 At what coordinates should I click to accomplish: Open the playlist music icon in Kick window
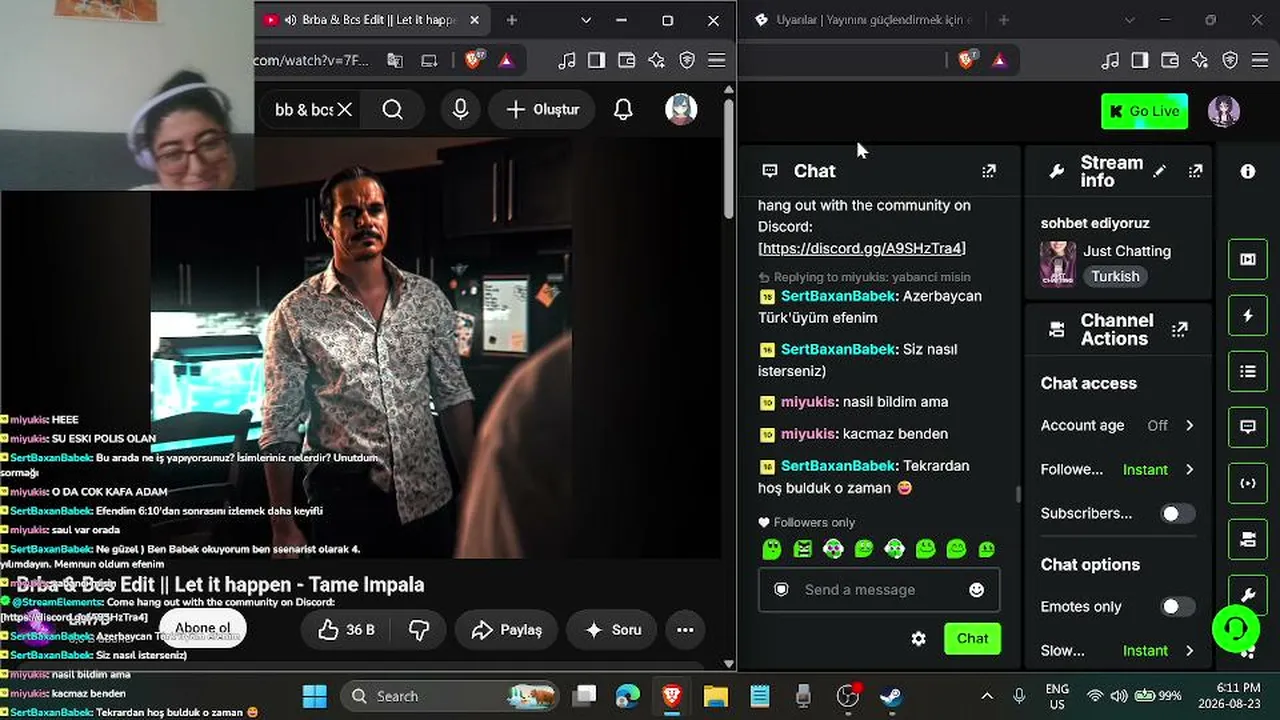pyautogui.click(x=1110, y=60)
